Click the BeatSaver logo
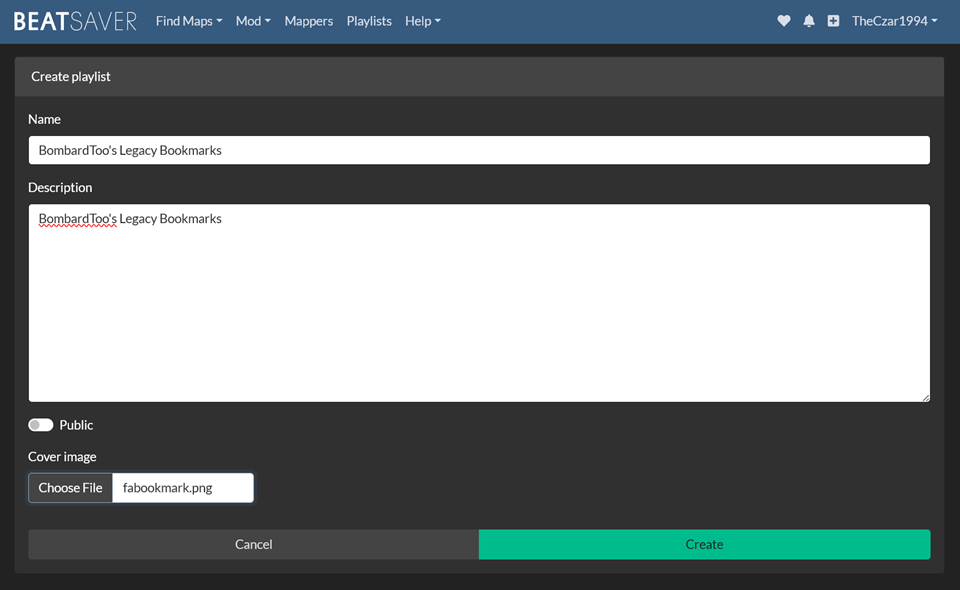This screenshot has width=960, height=590. pos(75,21)
